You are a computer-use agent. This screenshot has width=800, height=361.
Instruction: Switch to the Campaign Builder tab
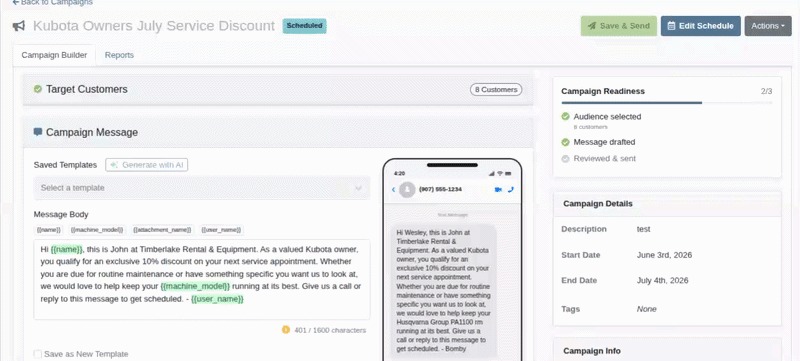tap(54, 55)
